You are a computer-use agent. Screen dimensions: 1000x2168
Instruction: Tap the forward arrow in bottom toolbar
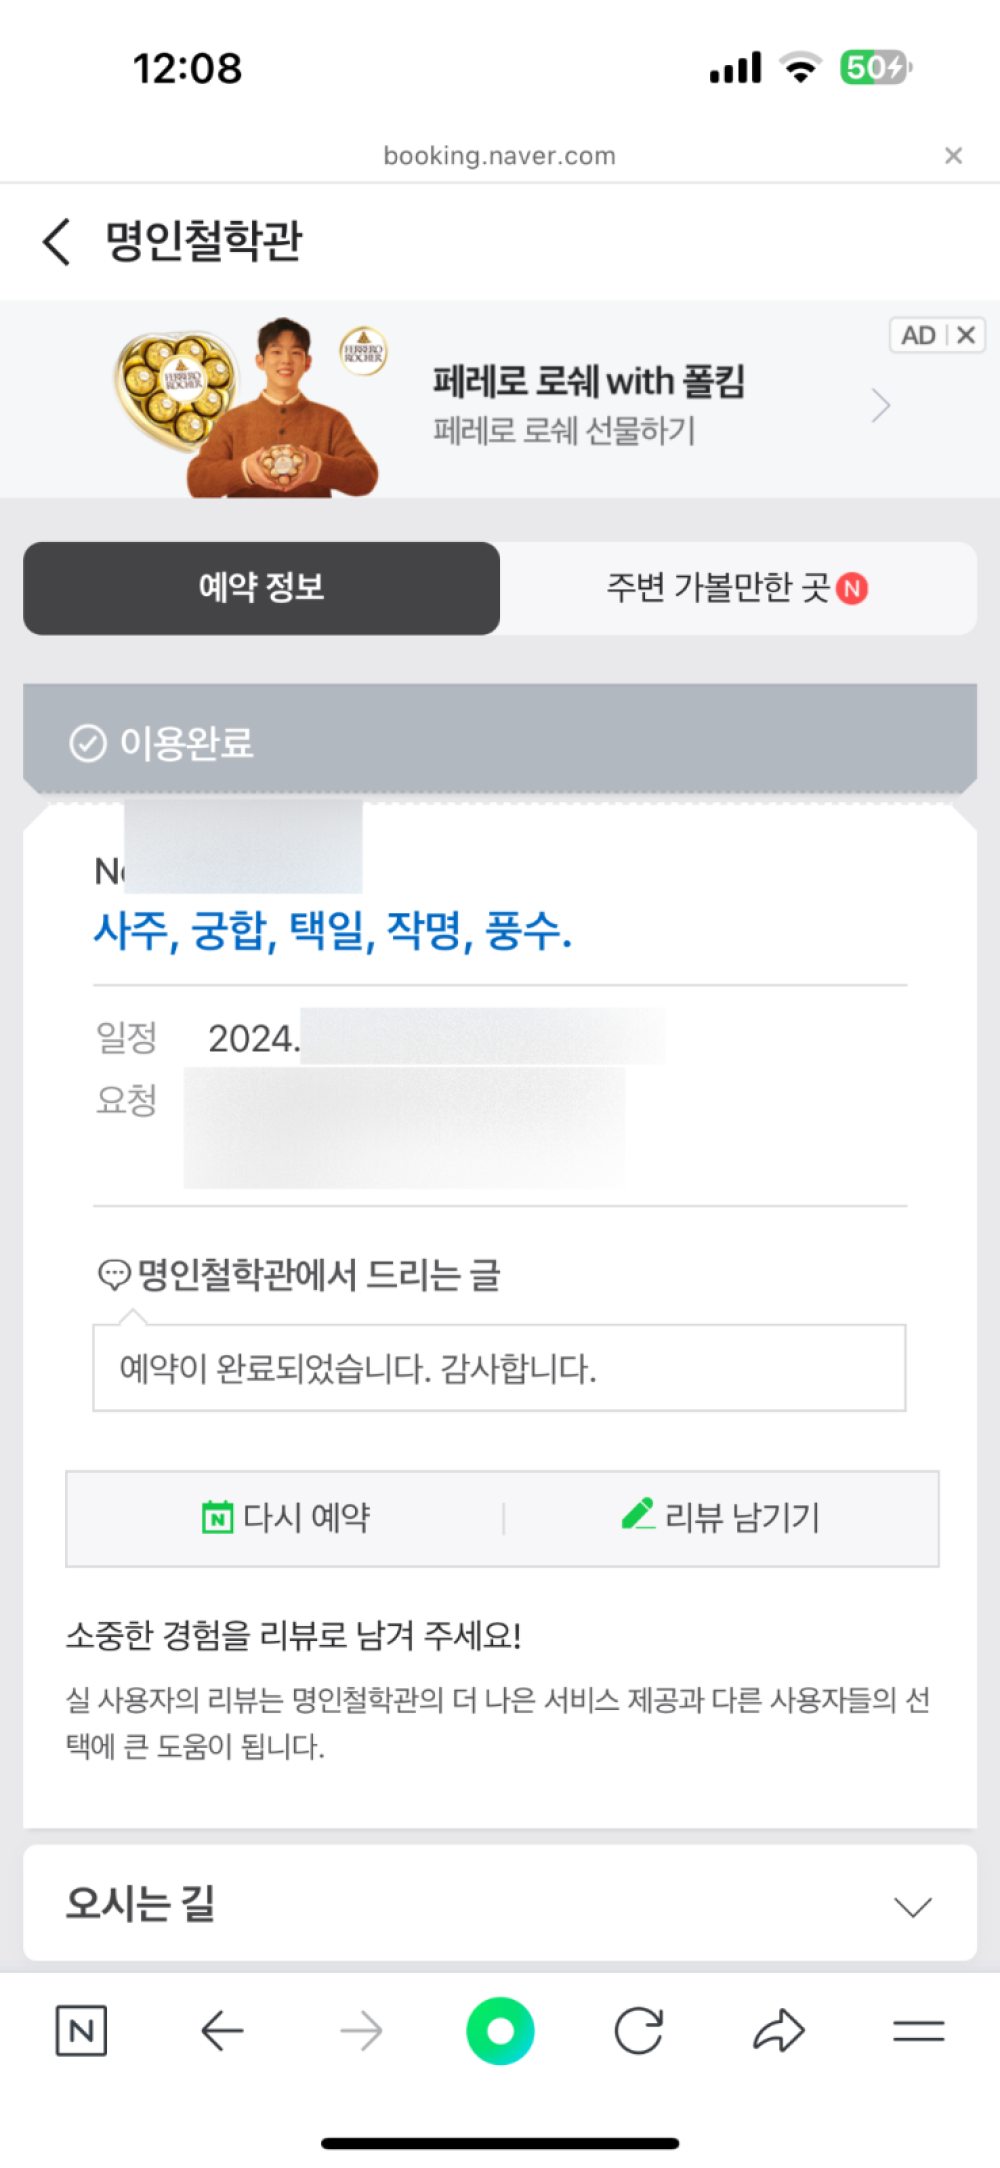(x=361, y=2030)
